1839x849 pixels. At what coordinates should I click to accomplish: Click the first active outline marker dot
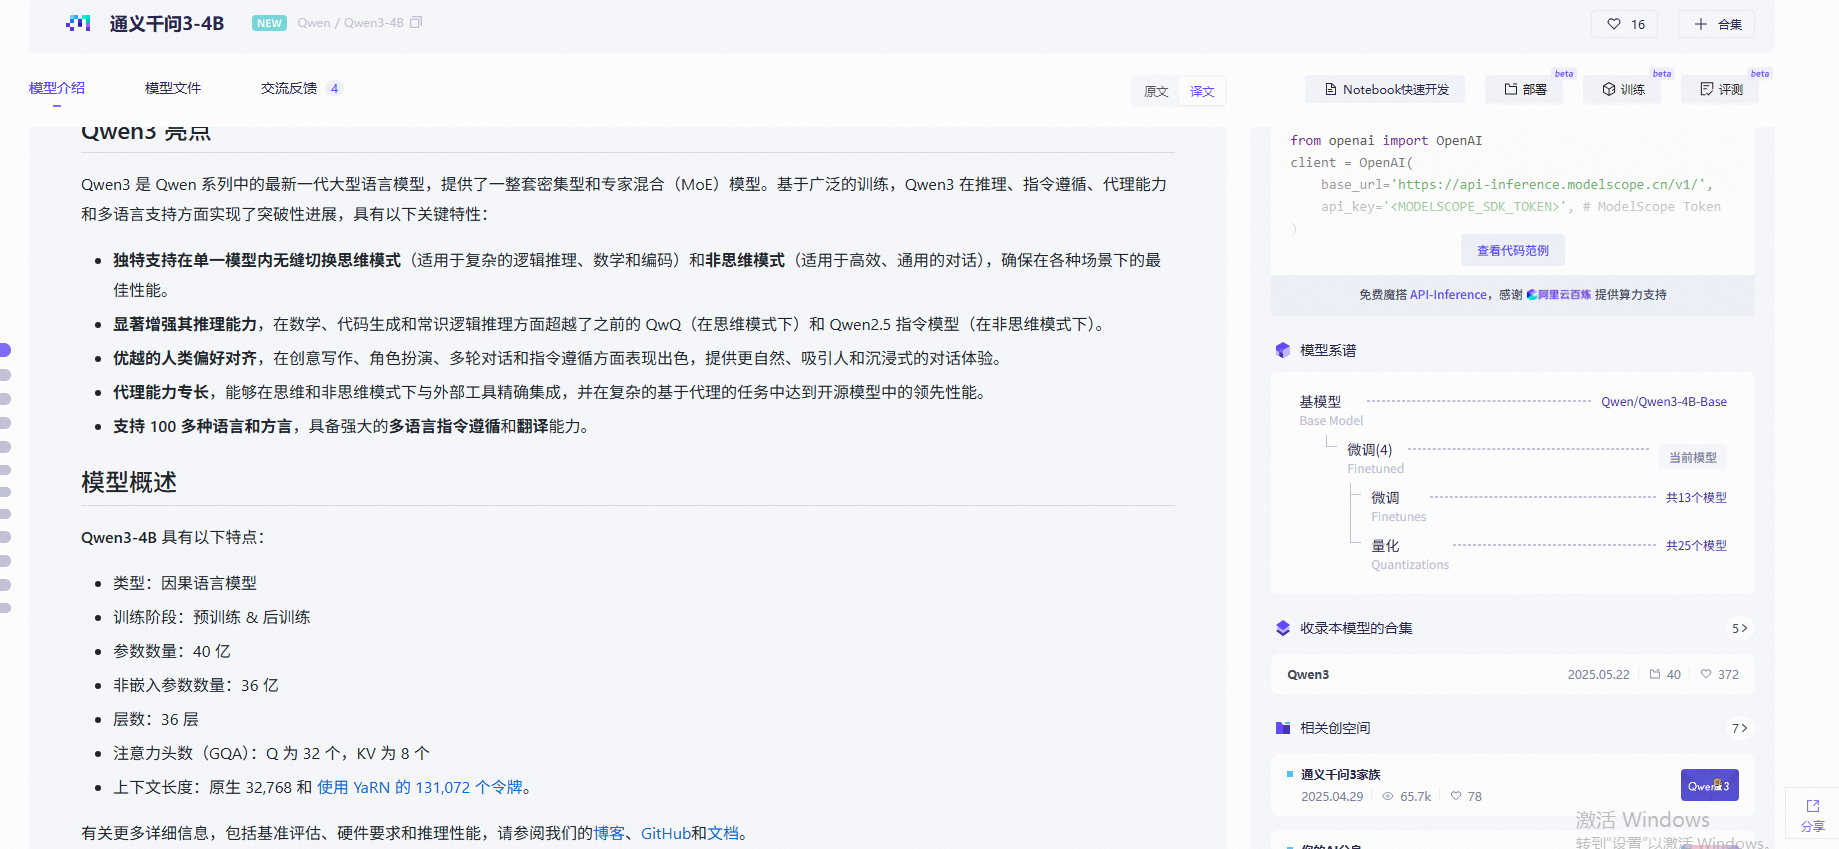pos(5,350)
